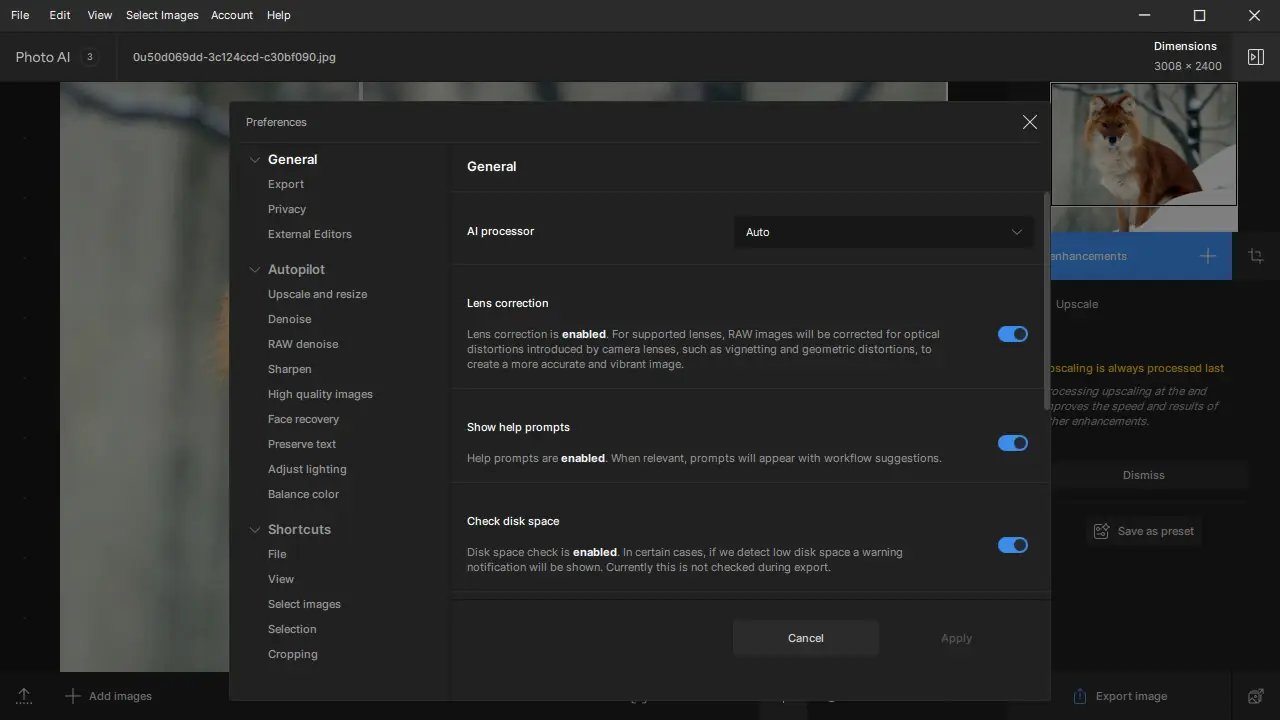Maximize the application window
Screen dimensions: 1280x720
pos(1200,15)
